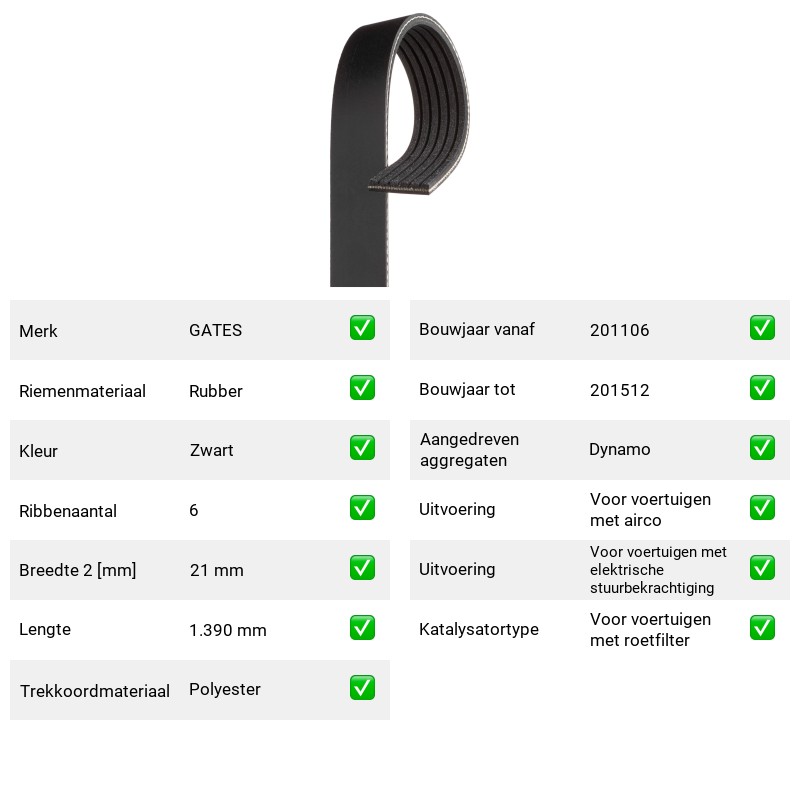The width and height of the screenshot is (800, 800).
Task: Open the ribbed belt product image
Action: pos(399,149)
